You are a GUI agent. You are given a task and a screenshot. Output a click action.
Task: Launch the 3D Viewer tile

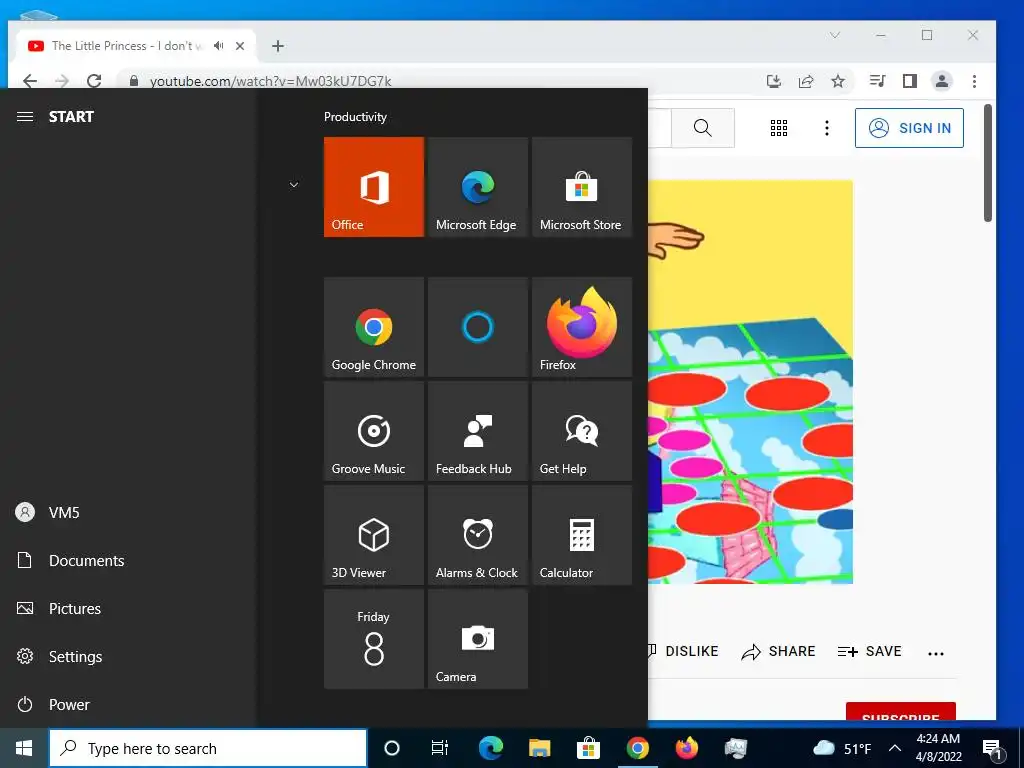click(x=374, y=535)
